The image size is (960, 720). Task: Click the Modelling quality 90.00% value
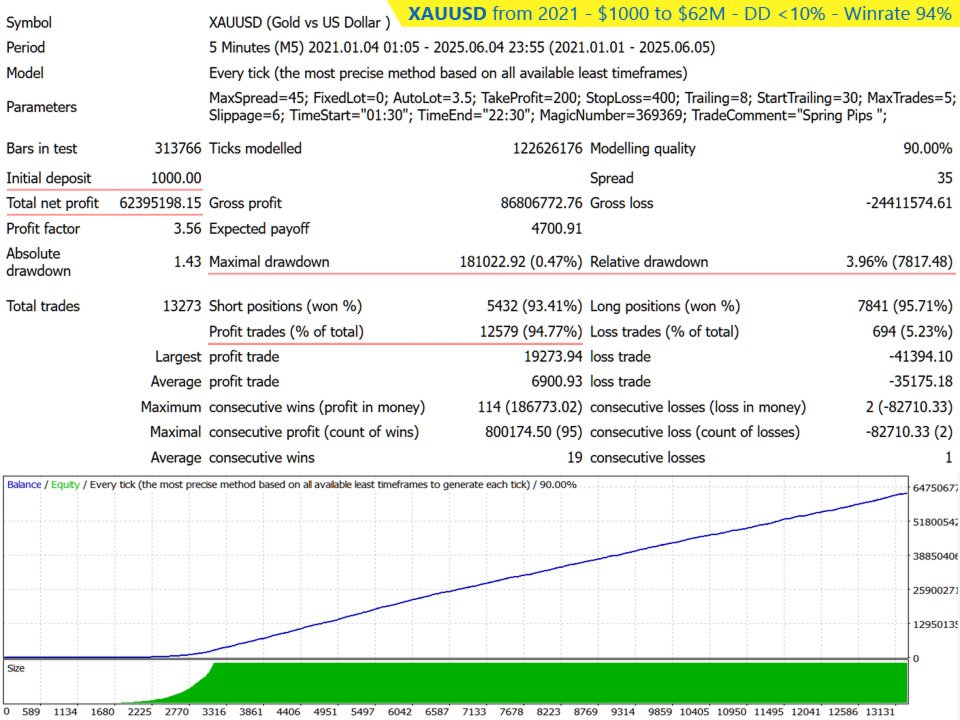(928, 149)
